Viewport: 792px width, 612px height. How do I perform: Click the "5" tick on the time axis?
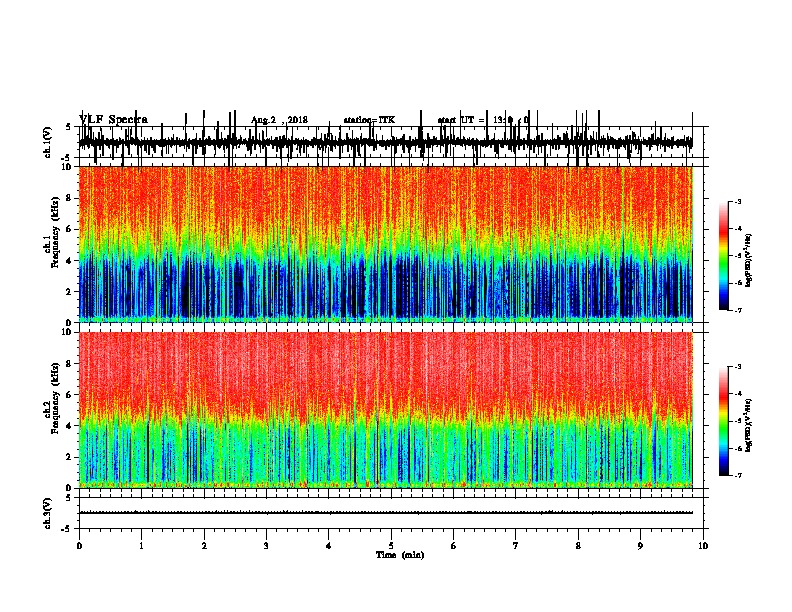pyautogui.click(x=391, y=546)
